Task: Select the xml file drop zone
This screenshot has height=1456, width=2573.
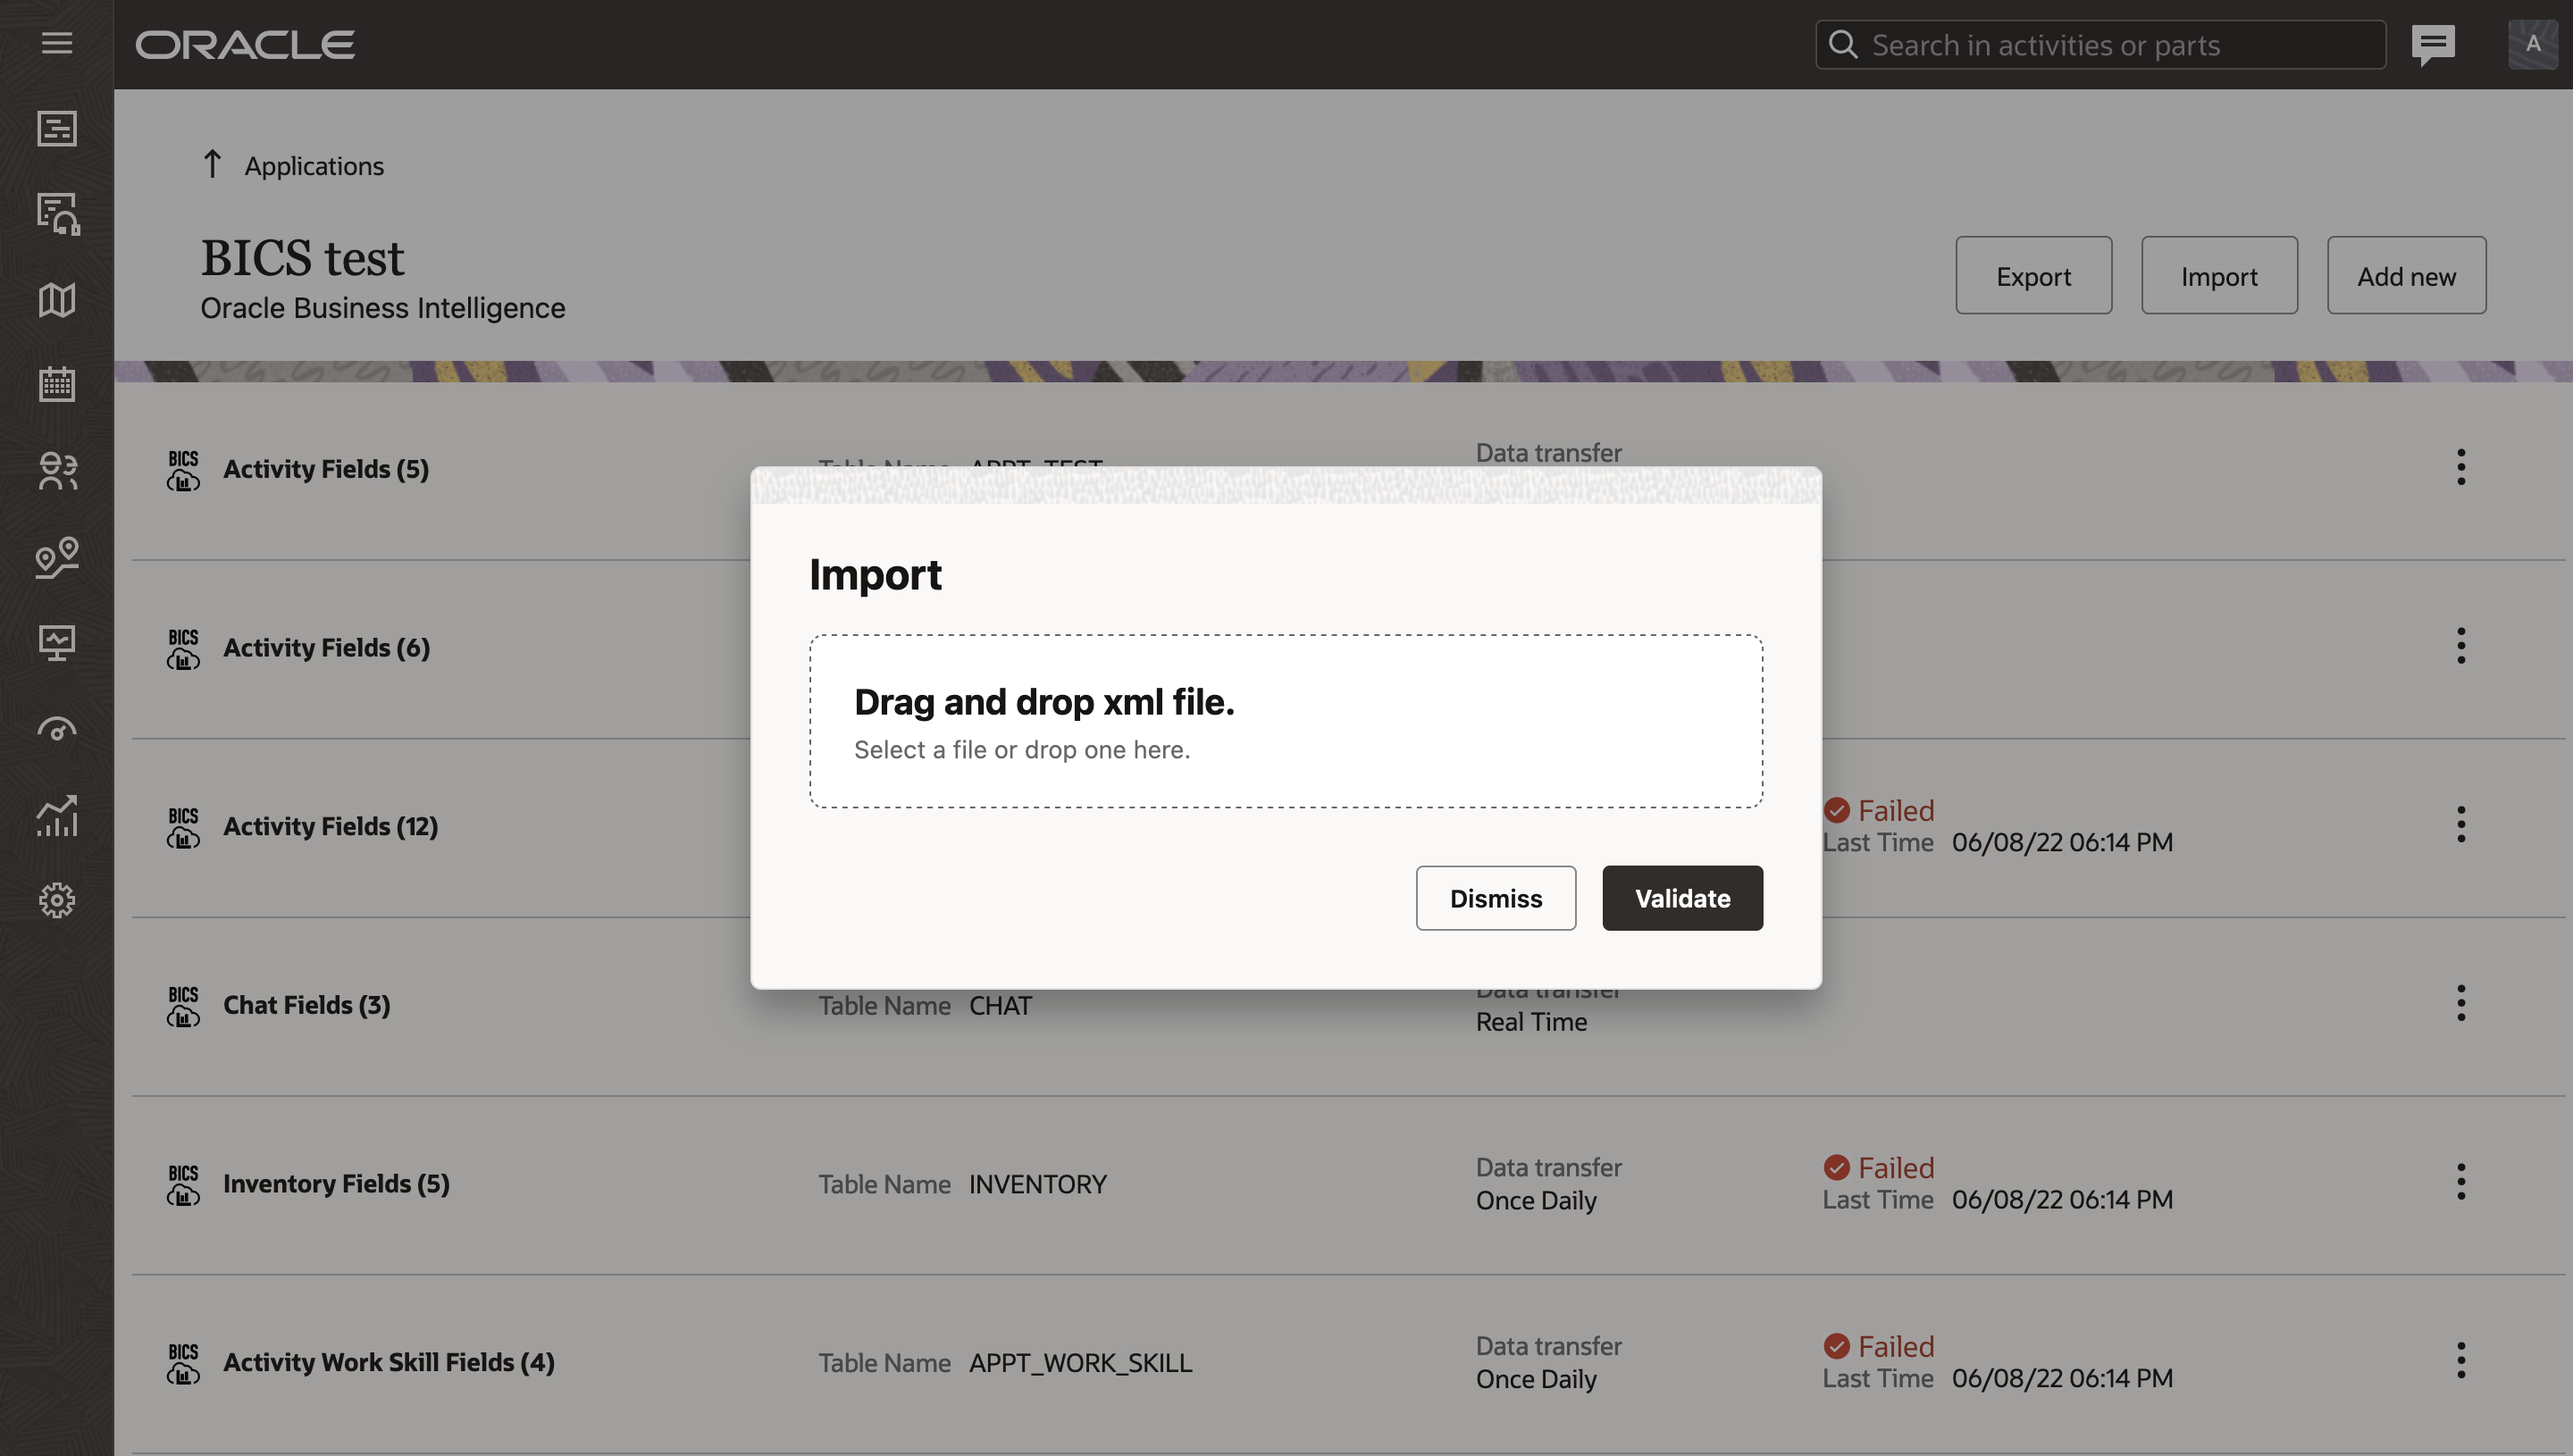Action: [x=1285, y=721]
